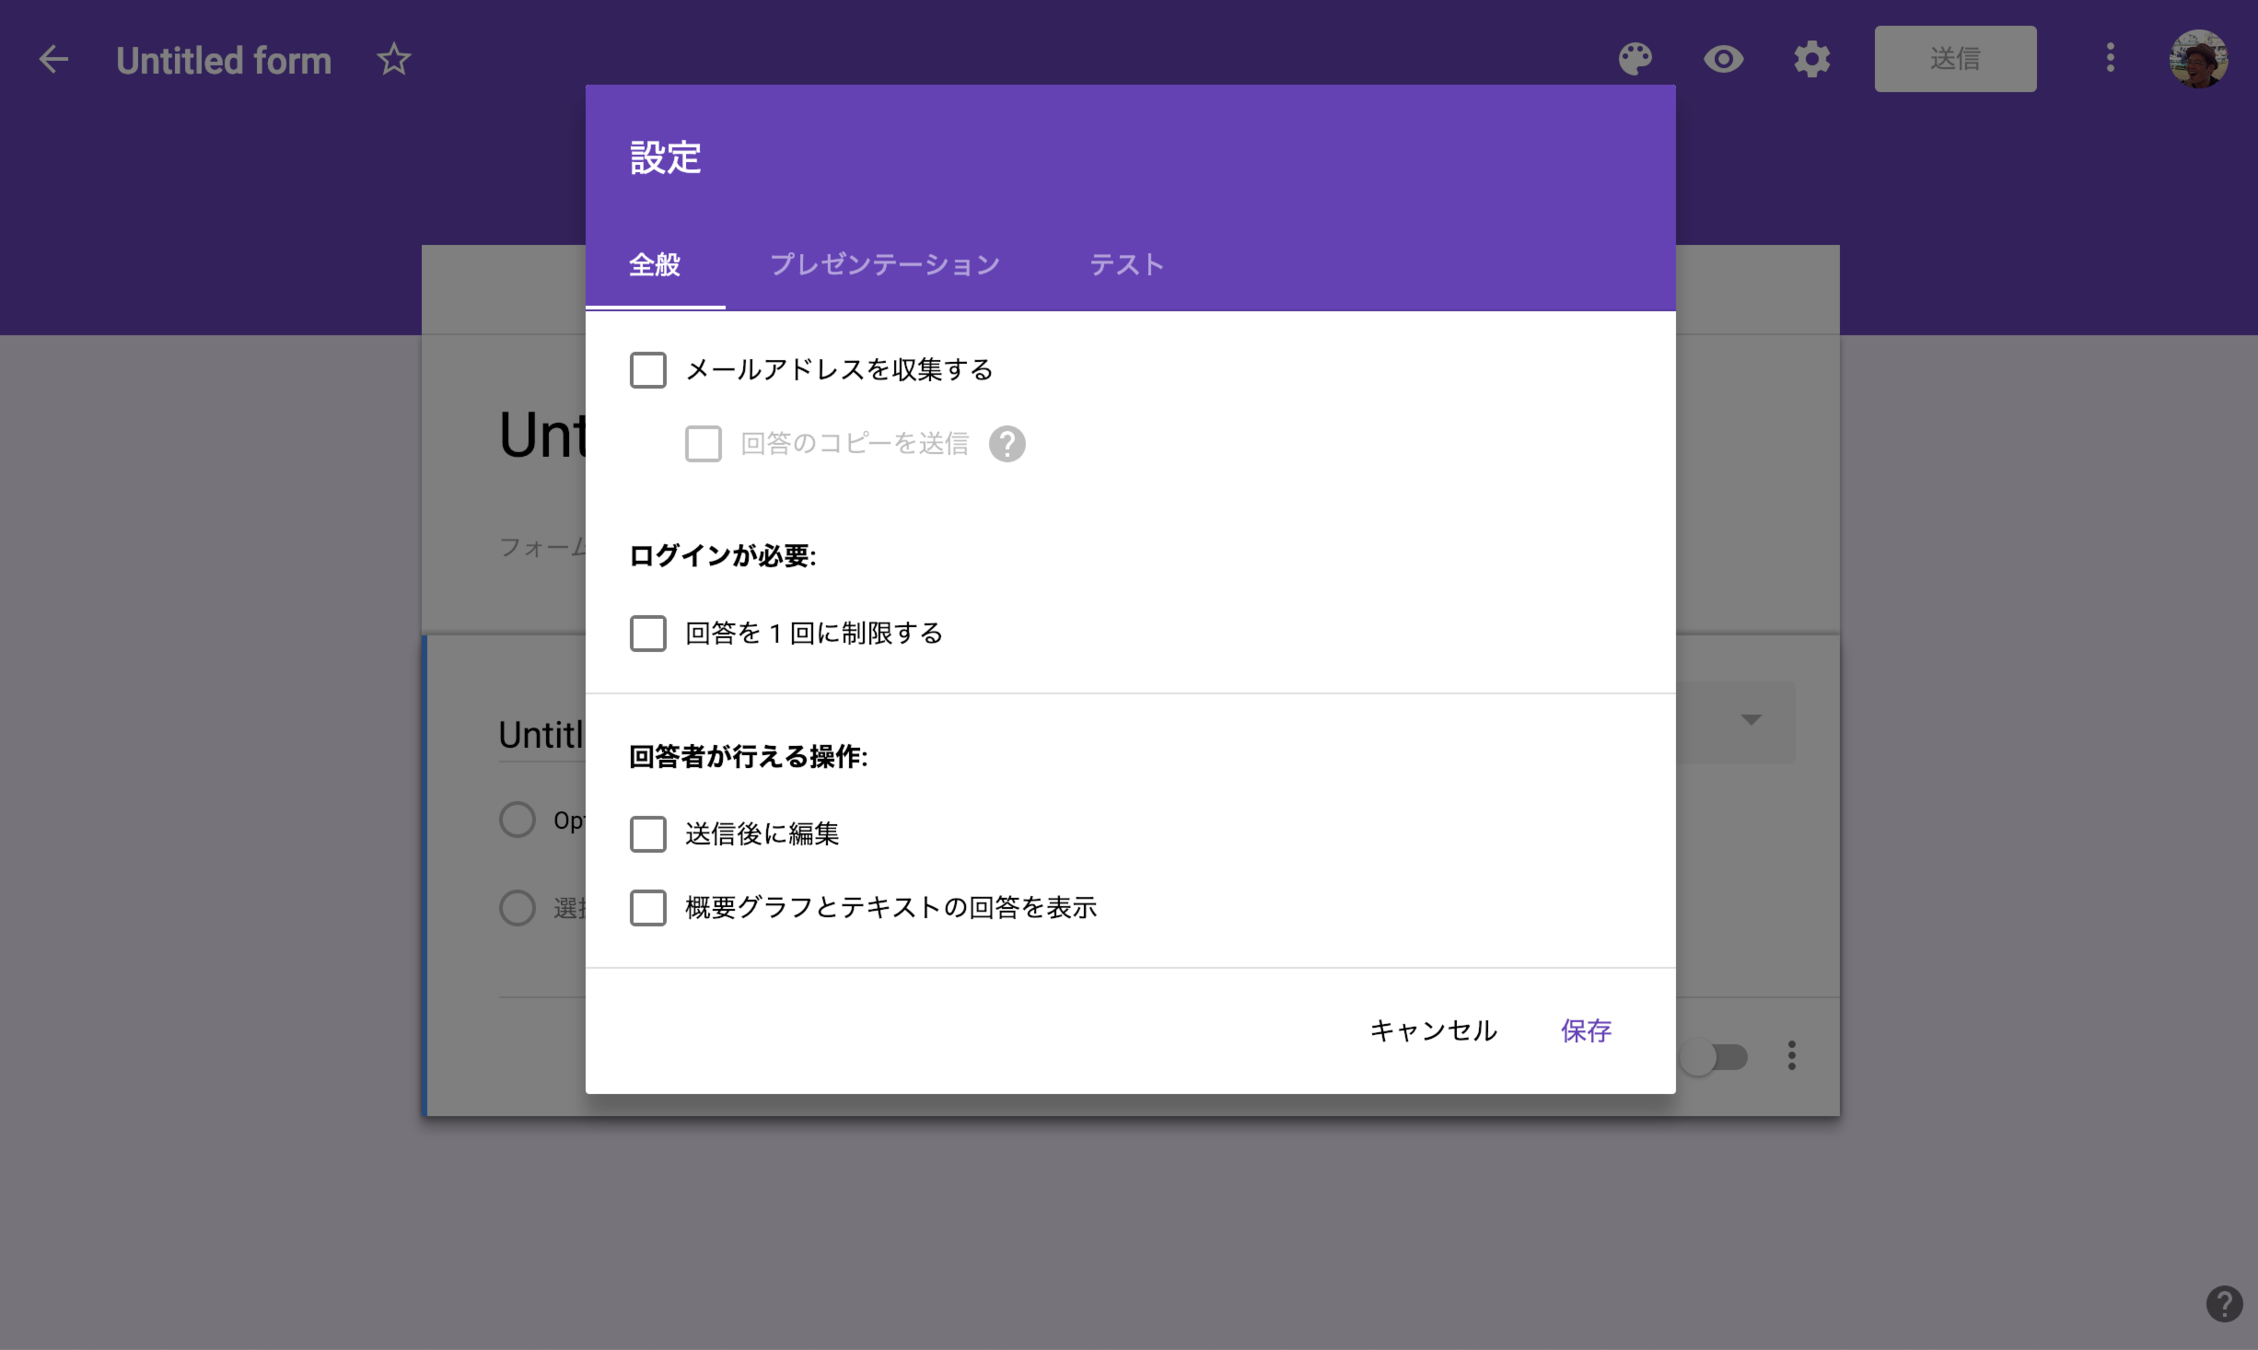Expand the question type dropdown arrow
Image resolution: width=2258 pixels, height=1350 pixels.
(x=1750, y=720)
